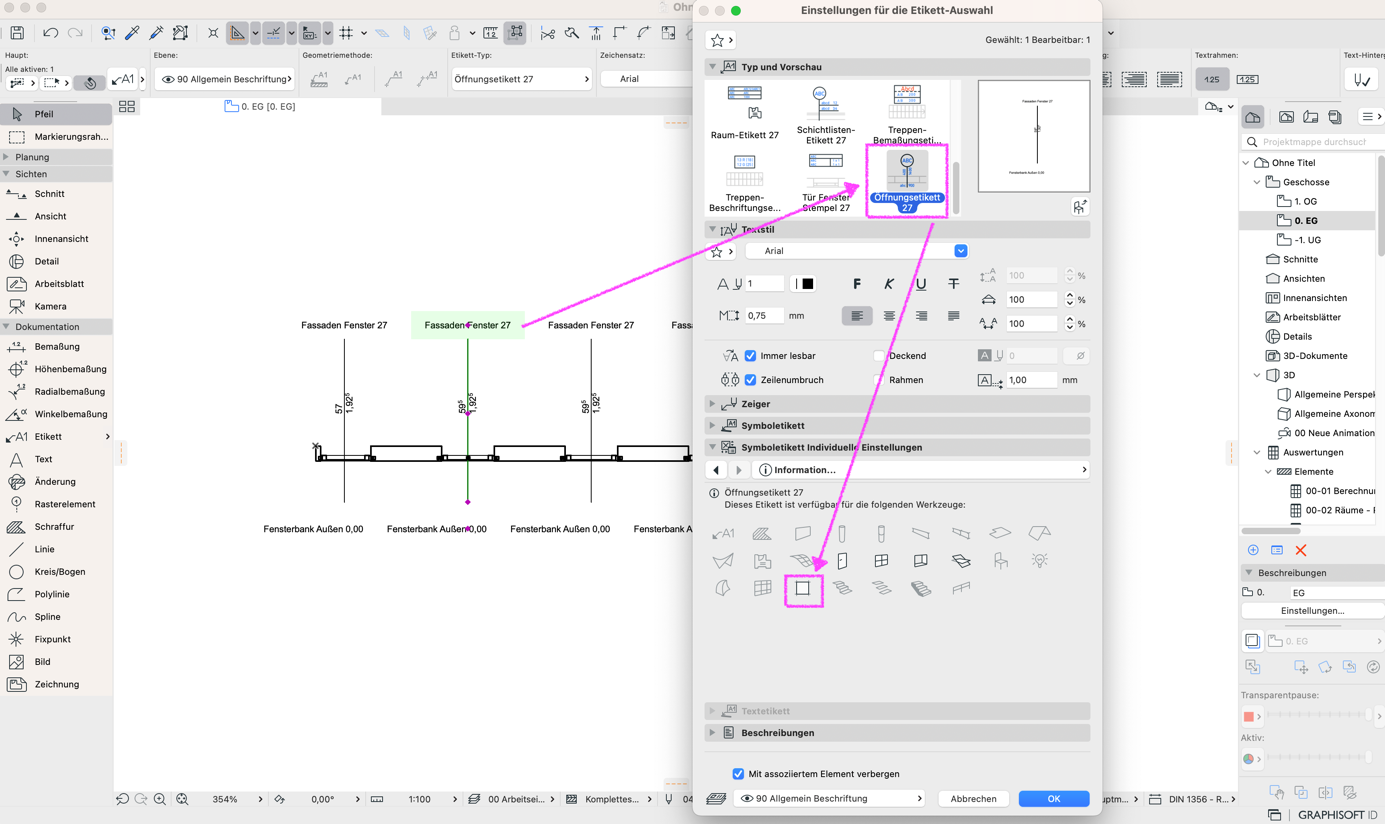Collapse the Geschosse tree node
This screenshot has height=824, width=1385.
pos(1257,182)
